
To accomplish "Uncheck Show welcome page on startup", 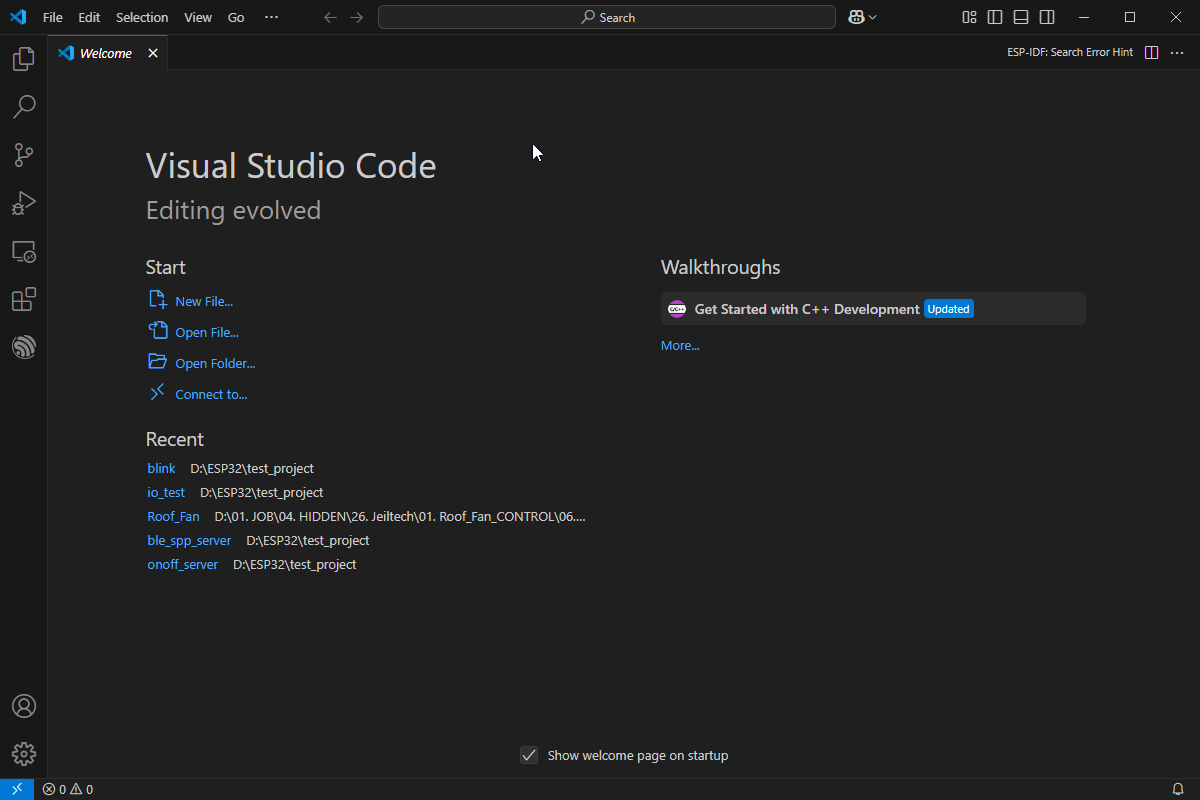I will (529, 755).
